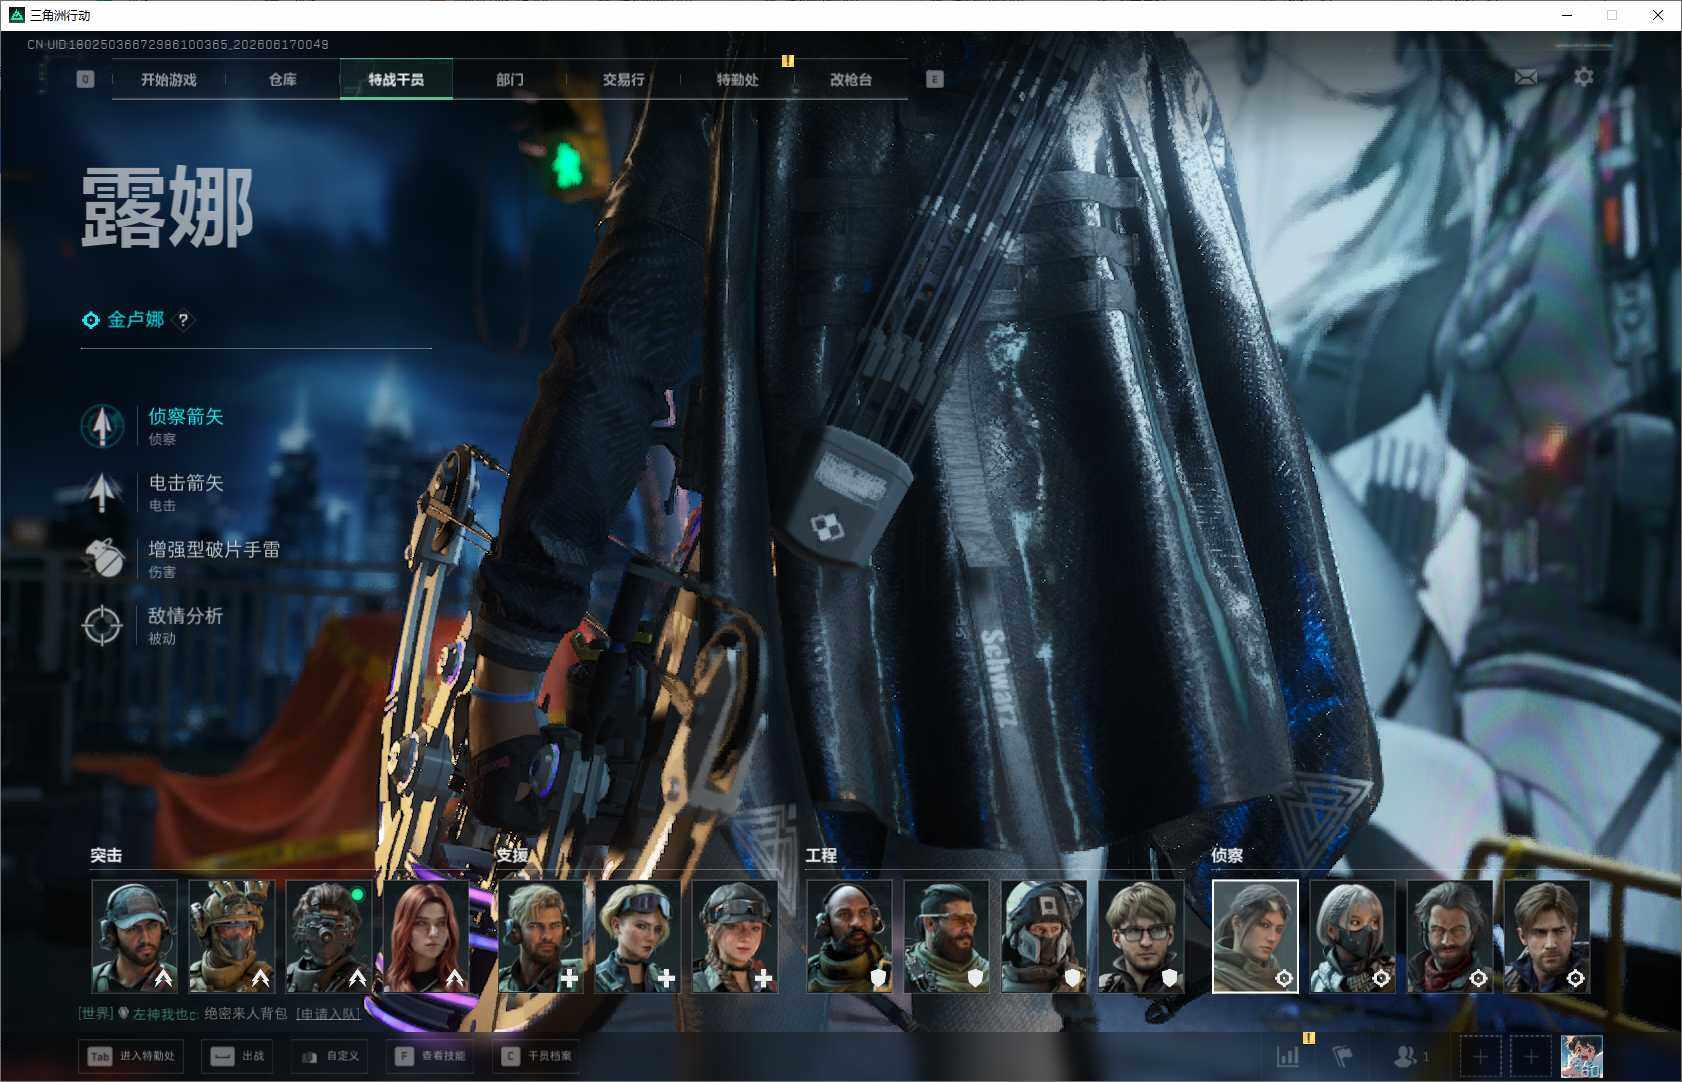The image size is (1682, 1082).
Task: Select the helmeted braided woman 支援 portrait
Action: [x=735, y=936]
